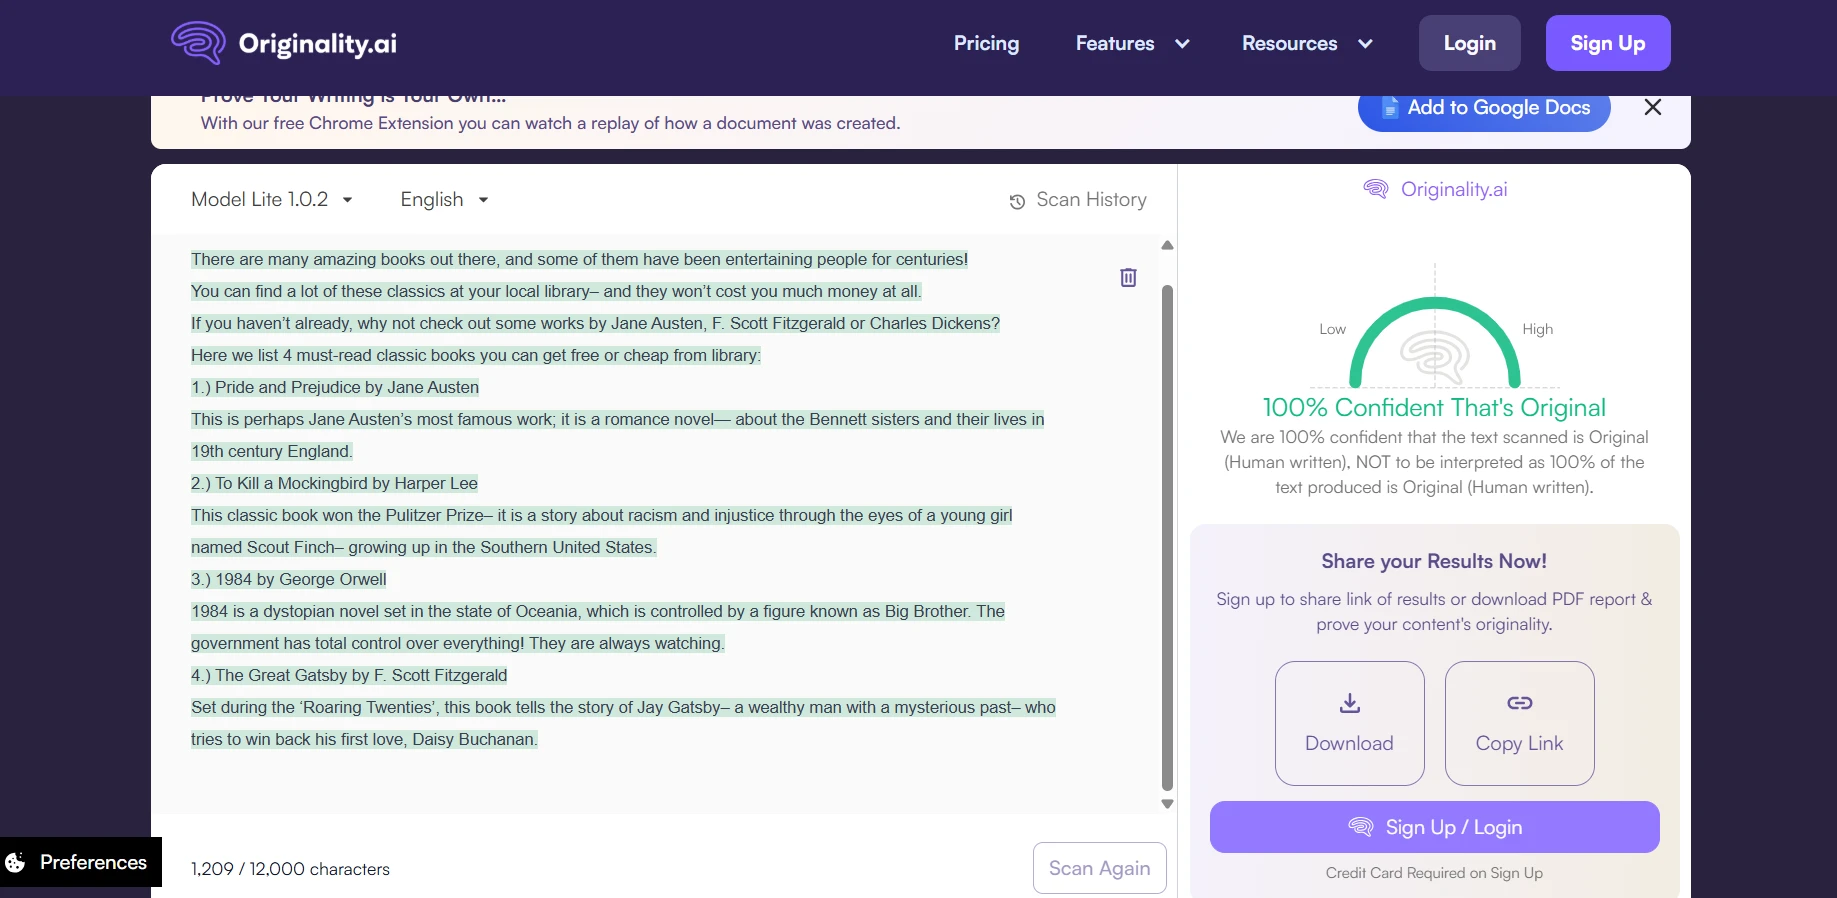Click the brain gauge in the score meter
The width and height of the screenshot is (1837, 898).
(x=1435, y=356)
